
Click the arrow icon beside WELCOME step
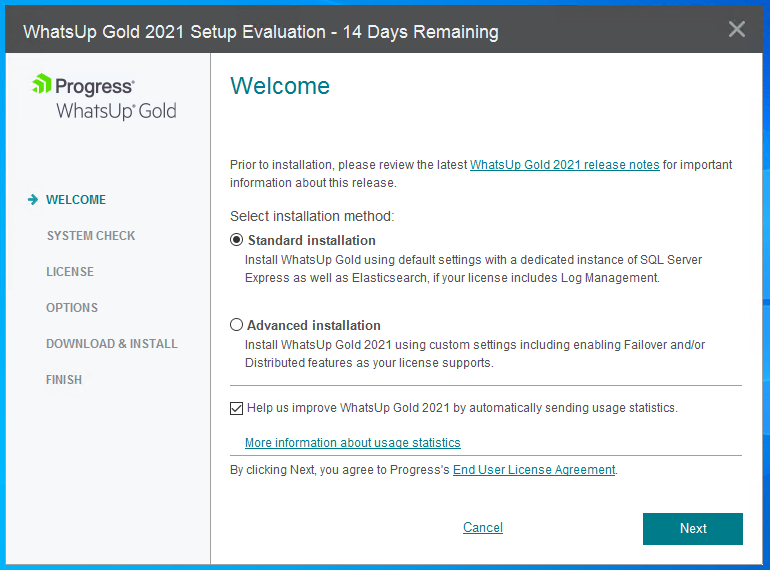pyautogui.click(x=33, y=199)
